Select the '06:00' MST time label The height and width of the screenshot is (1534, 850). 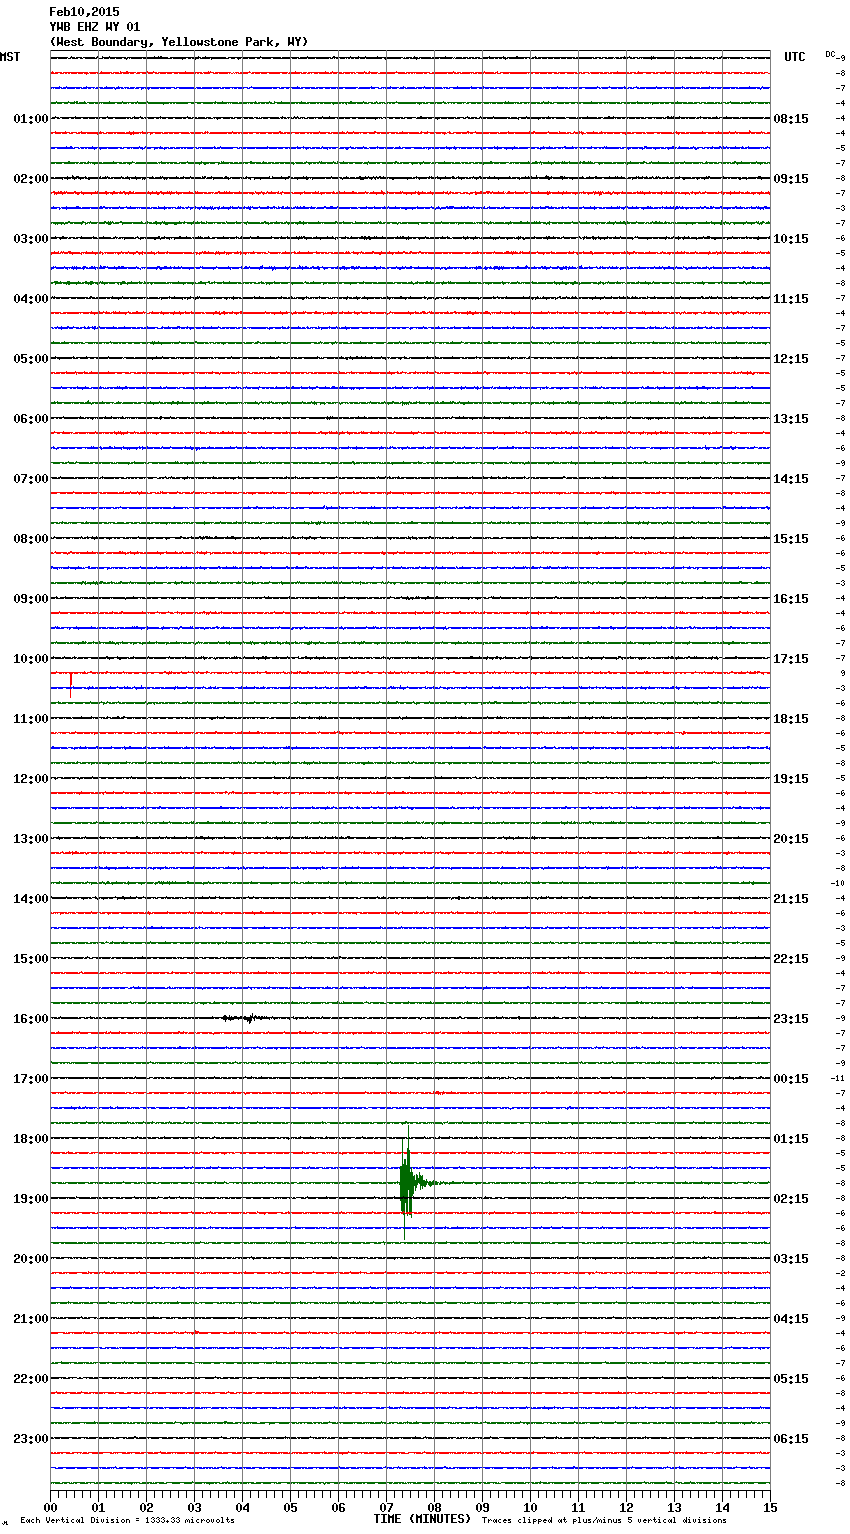coord(31,419)
